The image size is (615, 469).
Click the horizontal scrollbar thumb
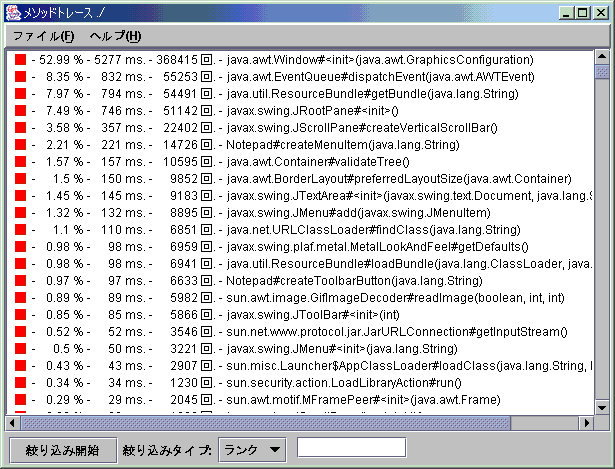(x=266, y=423)
